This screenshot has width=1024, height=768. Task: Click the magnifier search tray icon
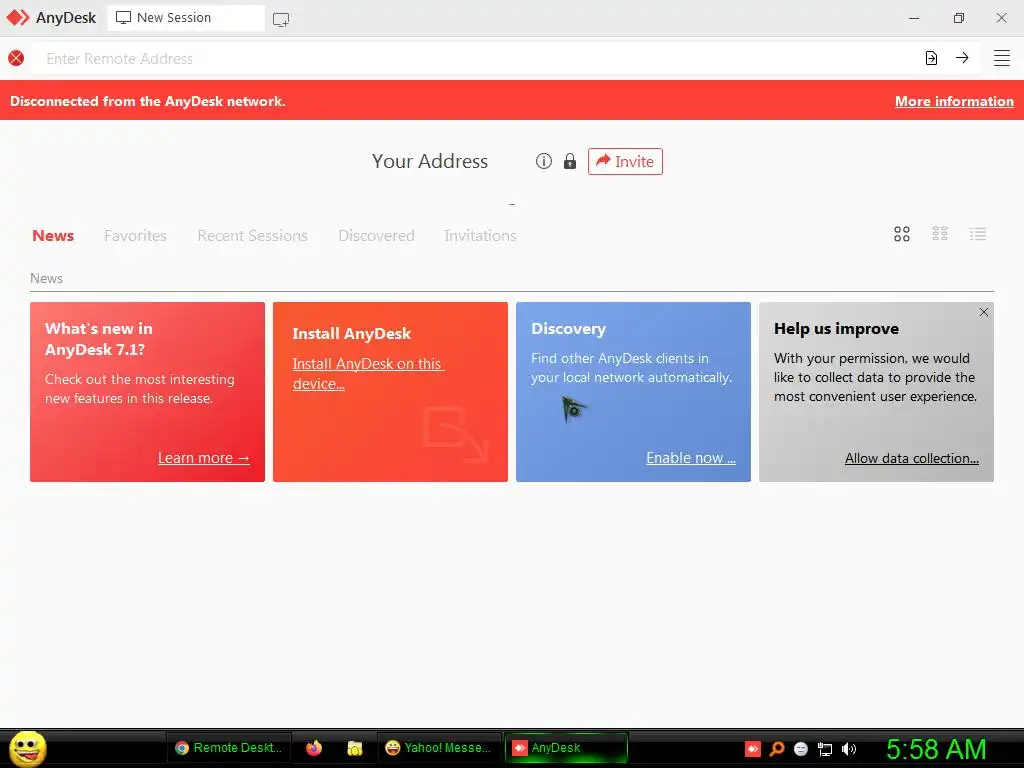click(777, 749)
